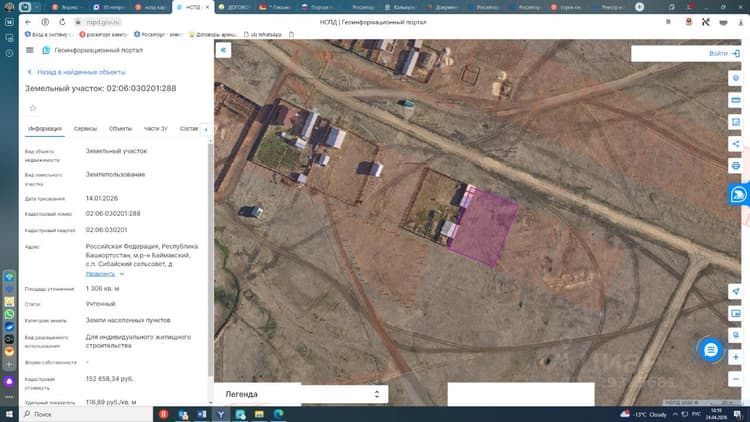Share the map view
The height and width of the screenshot is (422, 750).
(x=736, y=144)
